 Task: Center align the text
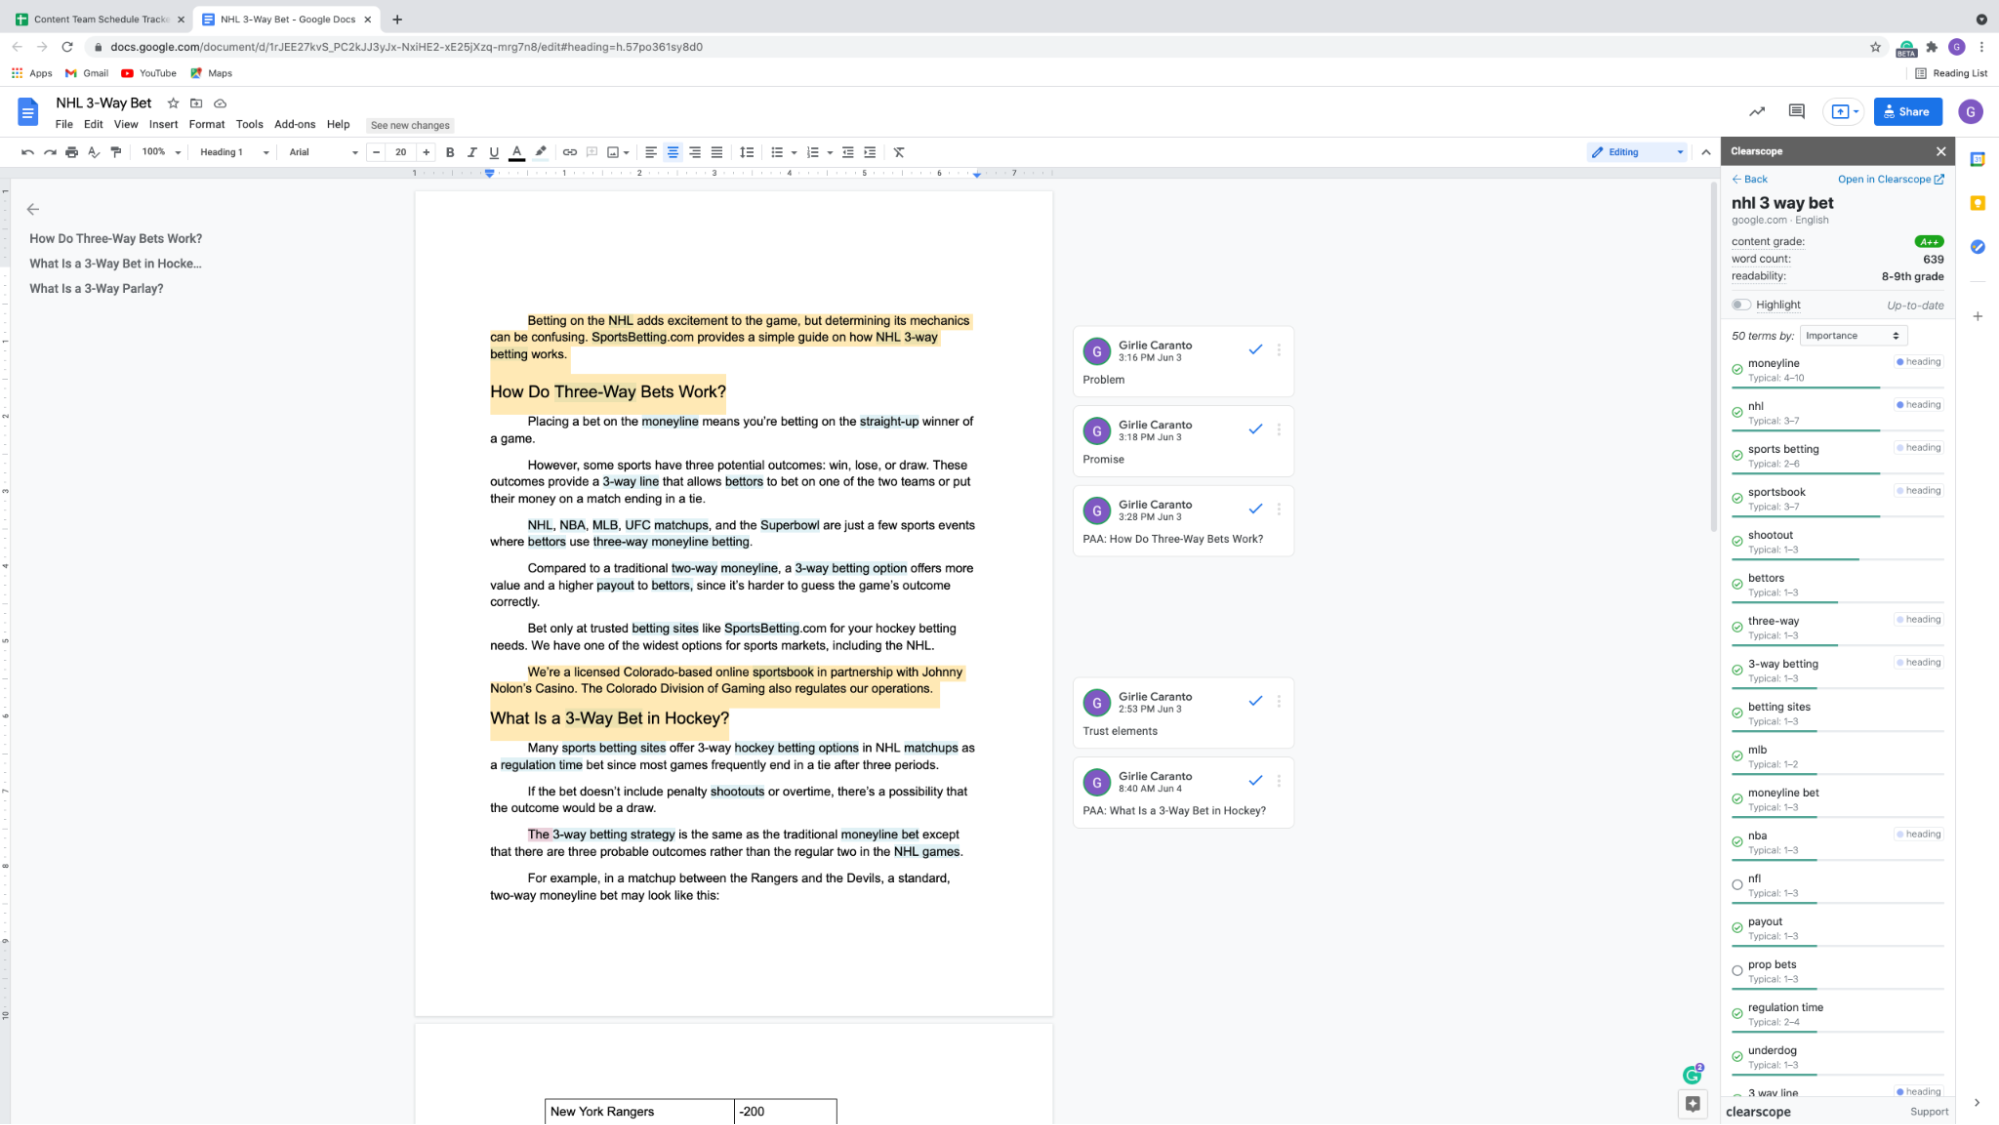tap(673, 152)
